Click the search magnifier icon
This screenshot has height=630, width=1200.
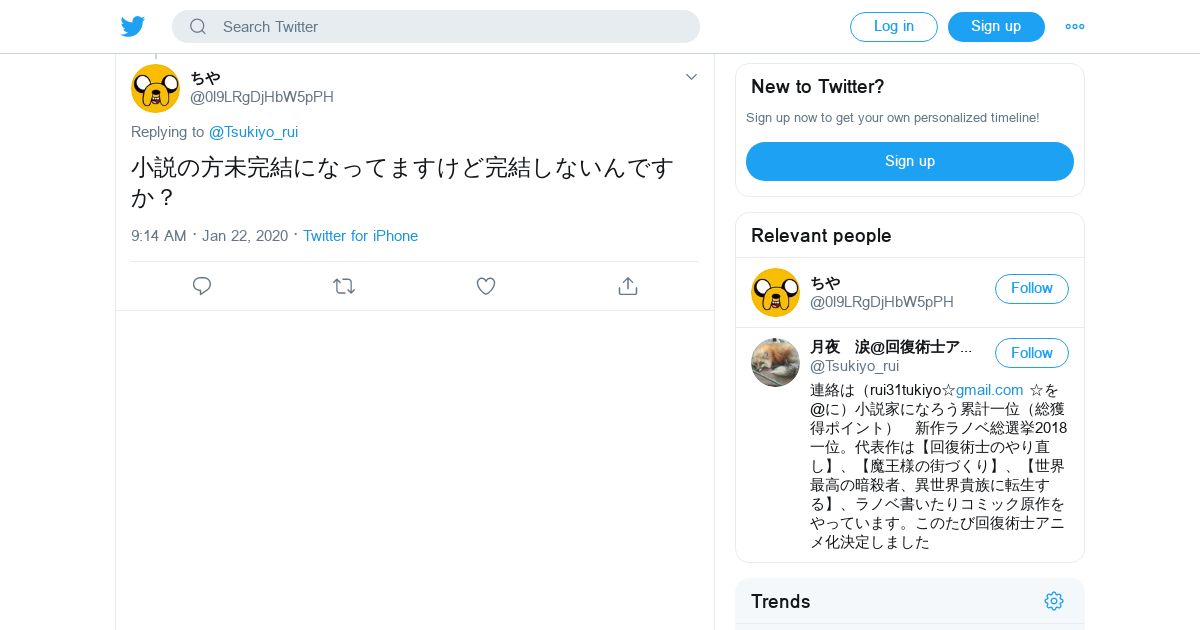pos(198,27)
